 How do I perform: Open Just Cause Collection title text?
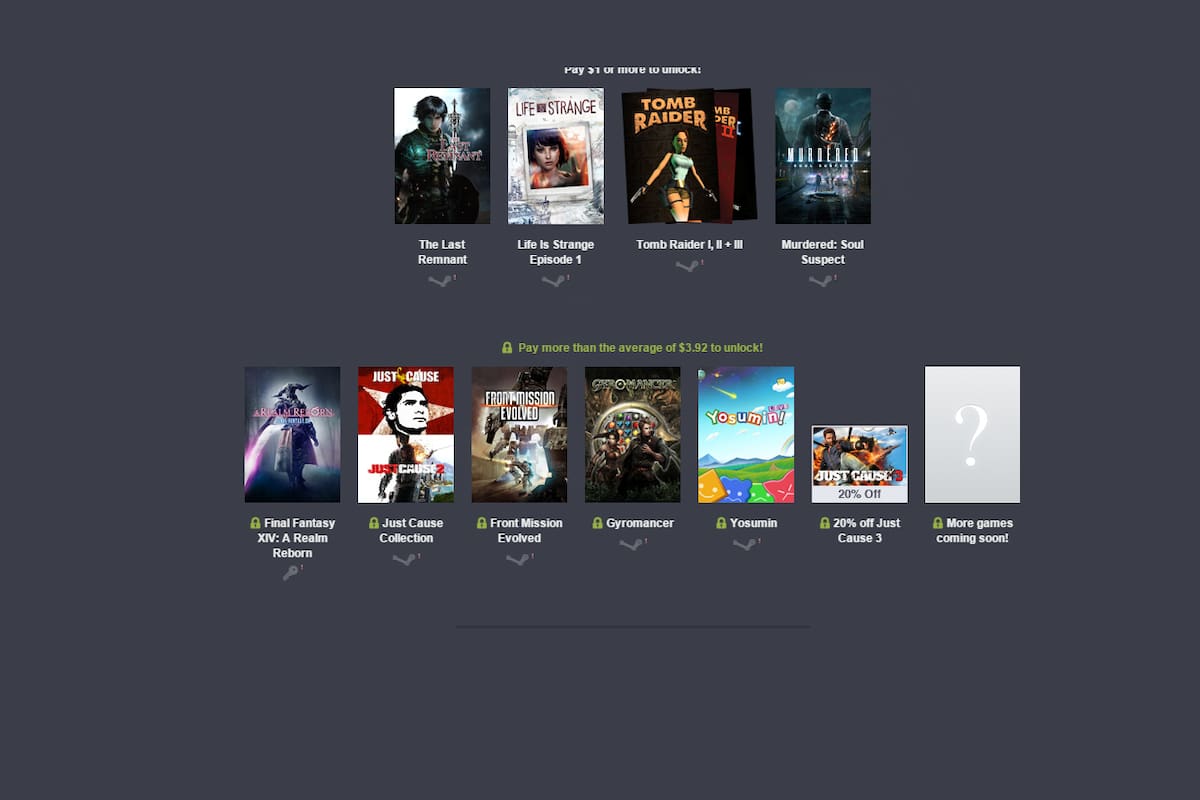tap(411, 530)
